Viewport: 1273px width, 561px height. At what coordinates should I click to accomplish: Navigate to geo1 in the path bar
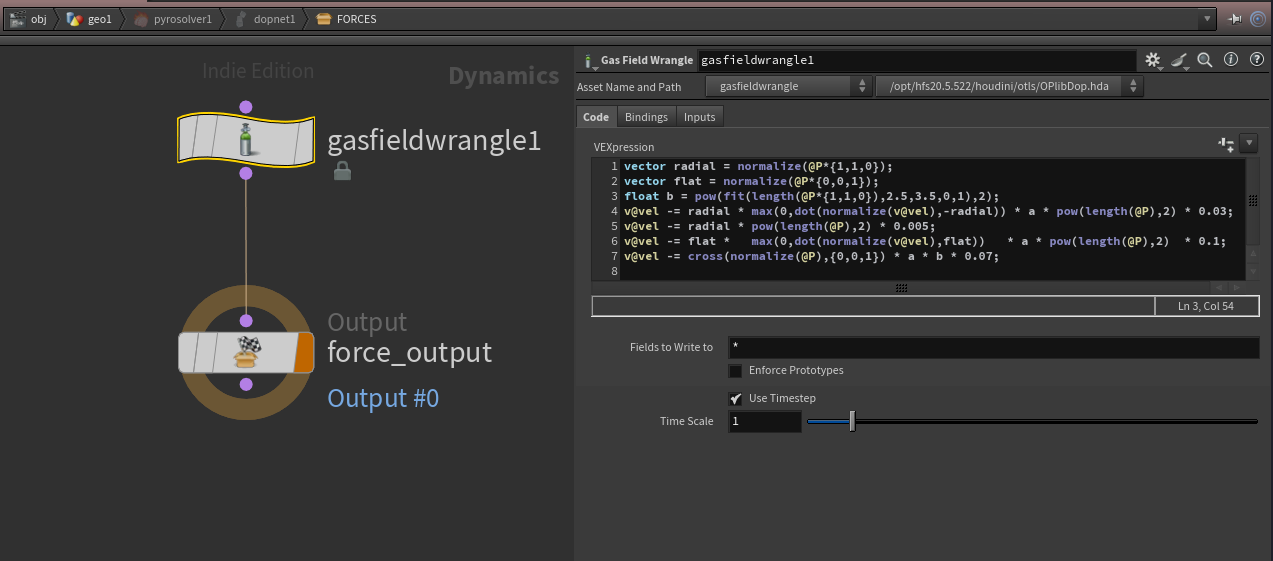pos(100,19)
